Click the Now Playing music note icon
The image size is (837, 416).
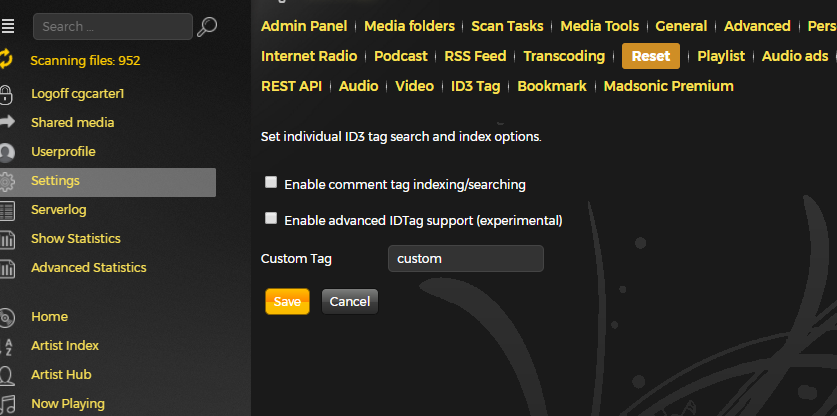tap(7, 404)
